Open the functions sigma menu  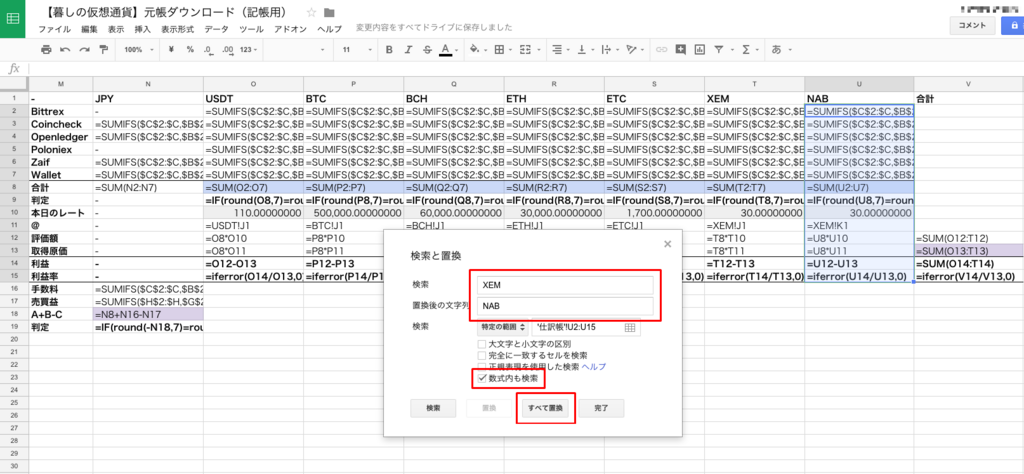tap(748, 50)
